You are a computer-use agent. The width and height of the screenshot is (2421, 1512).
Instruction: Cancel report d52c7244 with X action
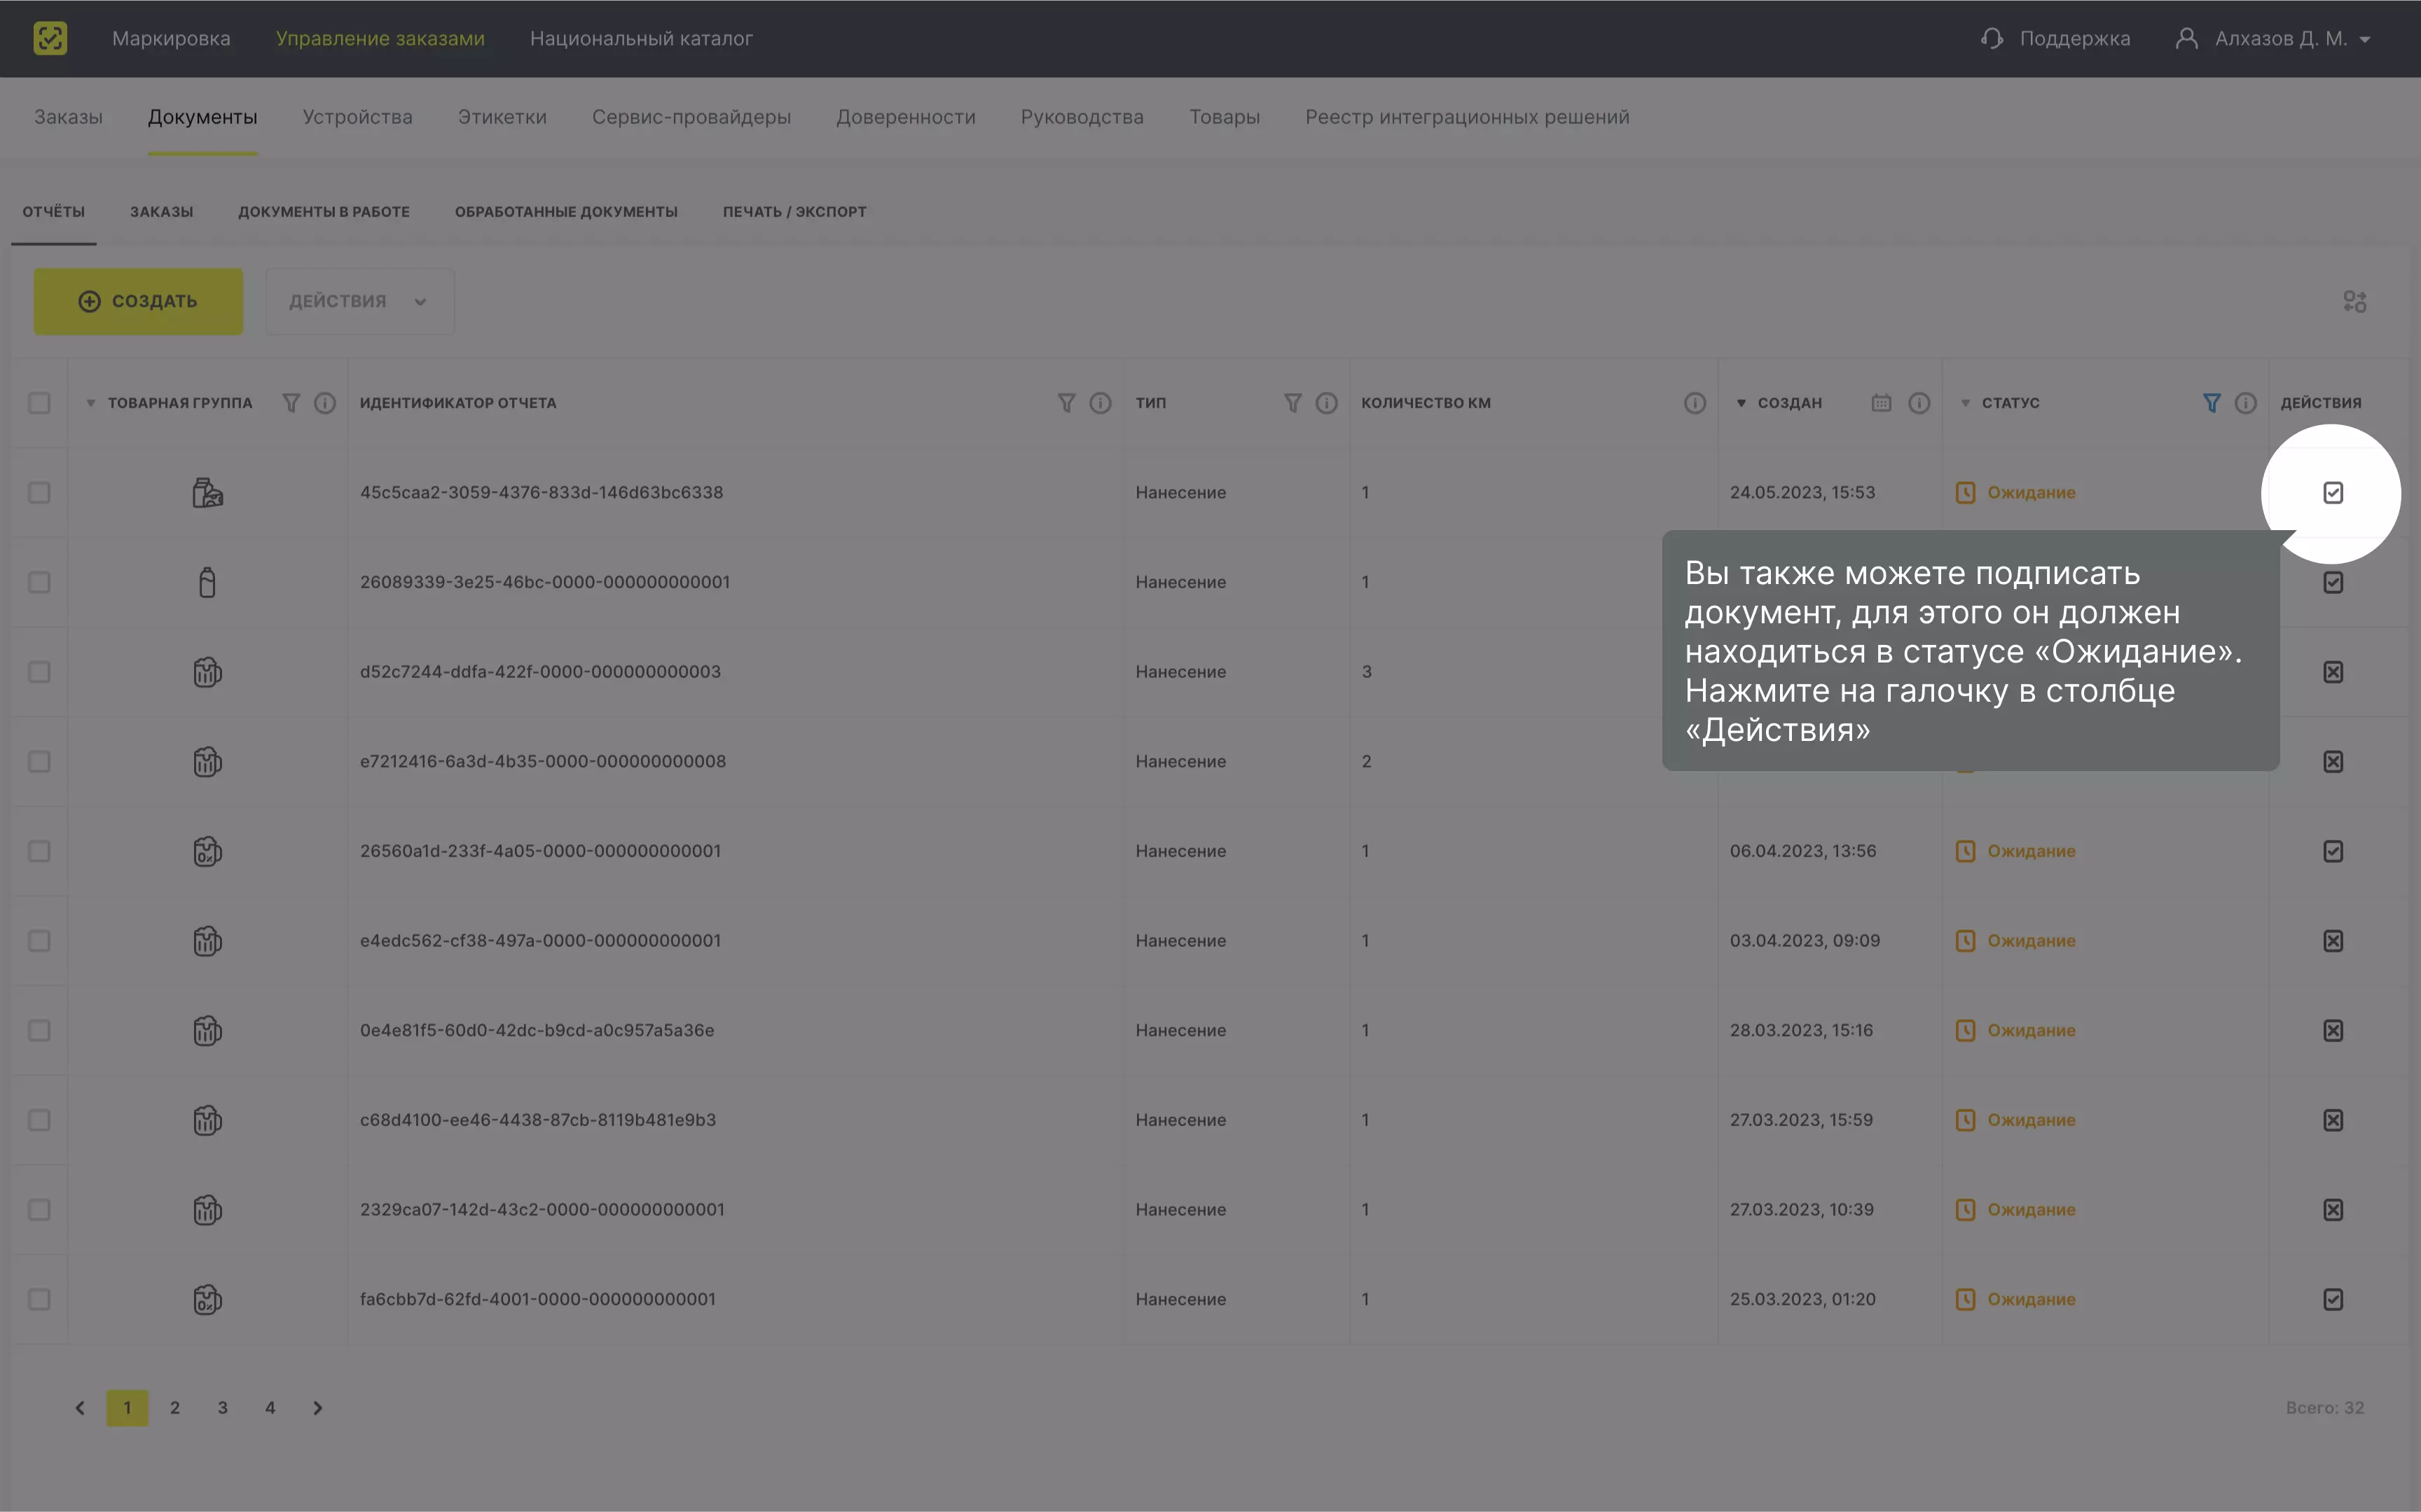[2332, 672]
